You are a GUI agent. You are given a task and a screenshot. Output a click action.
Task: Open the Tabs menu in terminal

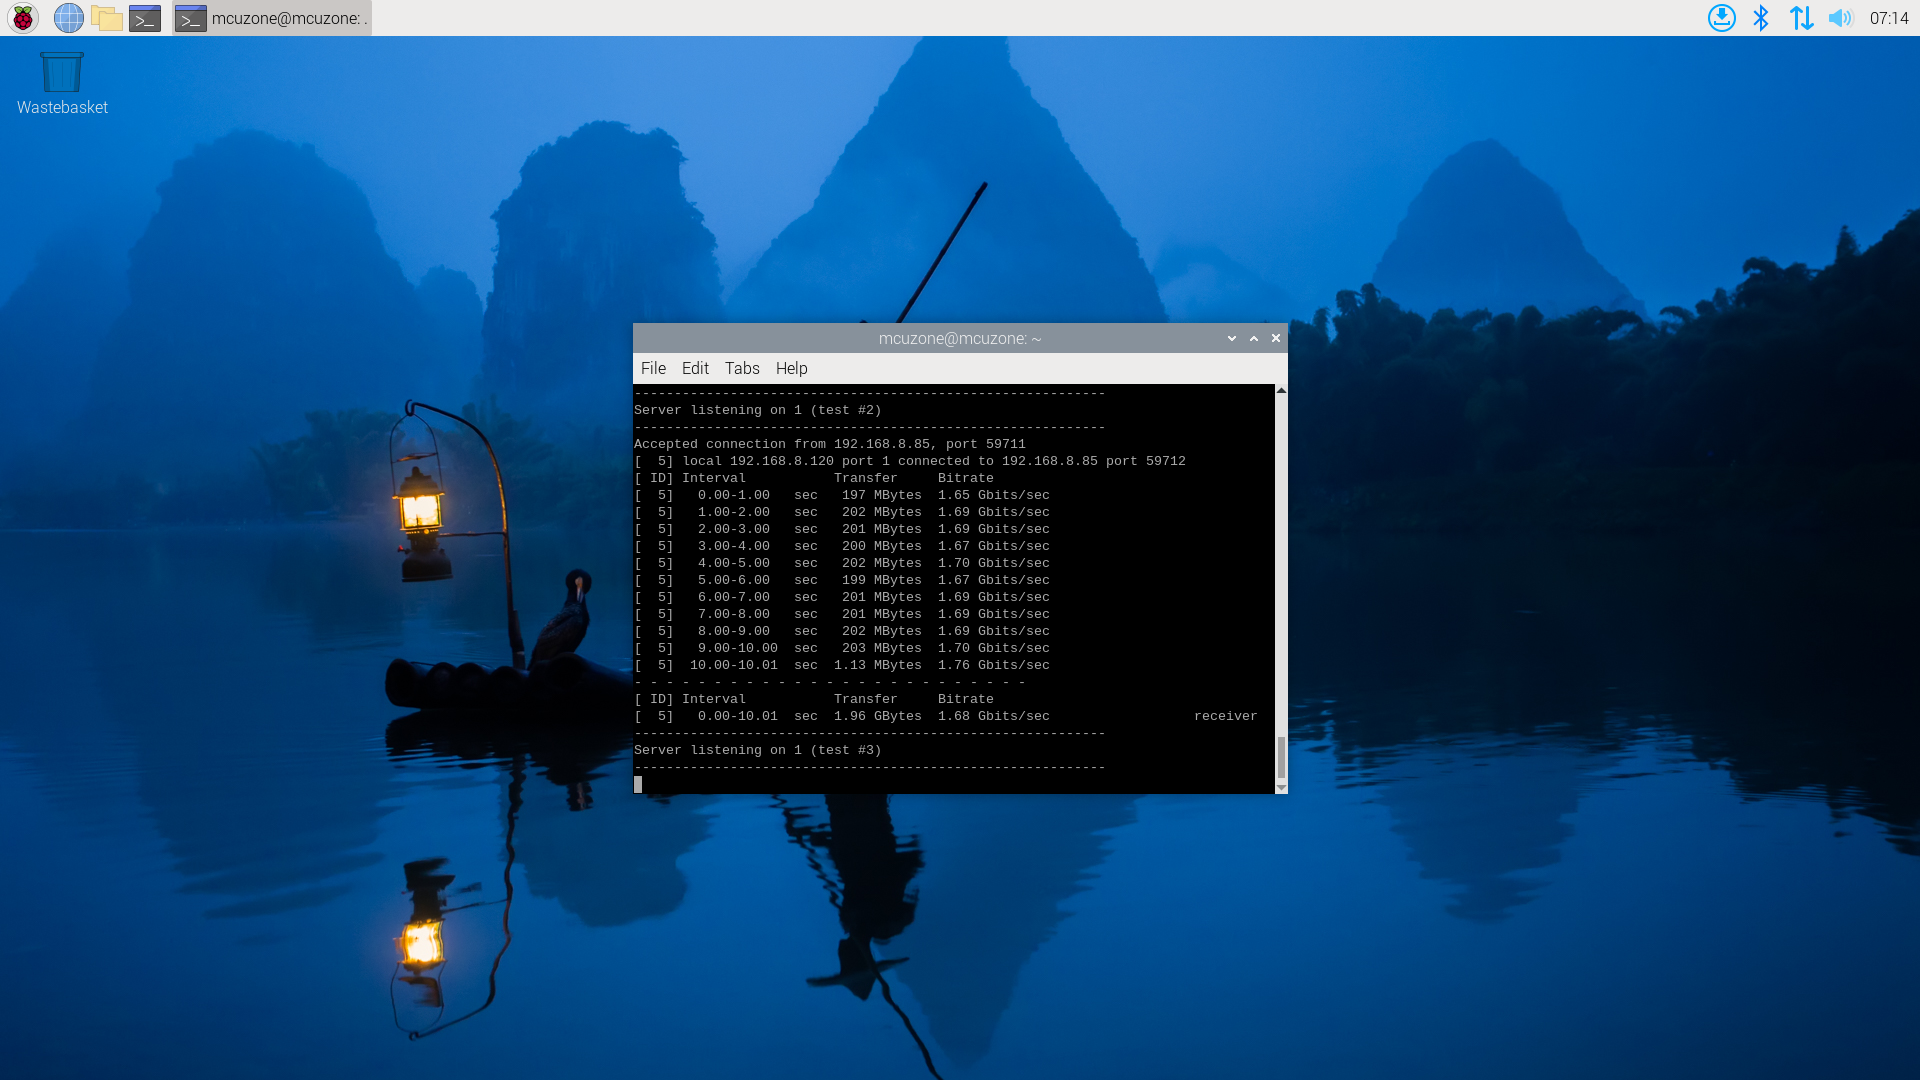click(x=742, y=368)
